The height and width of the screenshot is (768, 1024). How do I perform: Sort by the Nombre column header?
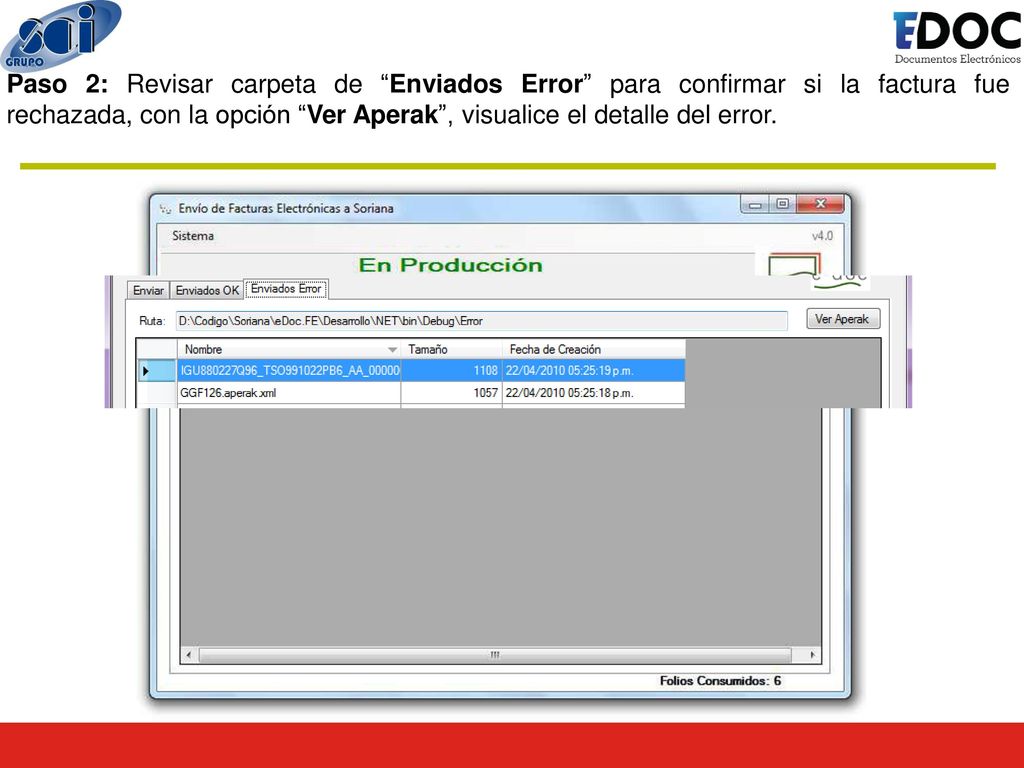point(289,349)
